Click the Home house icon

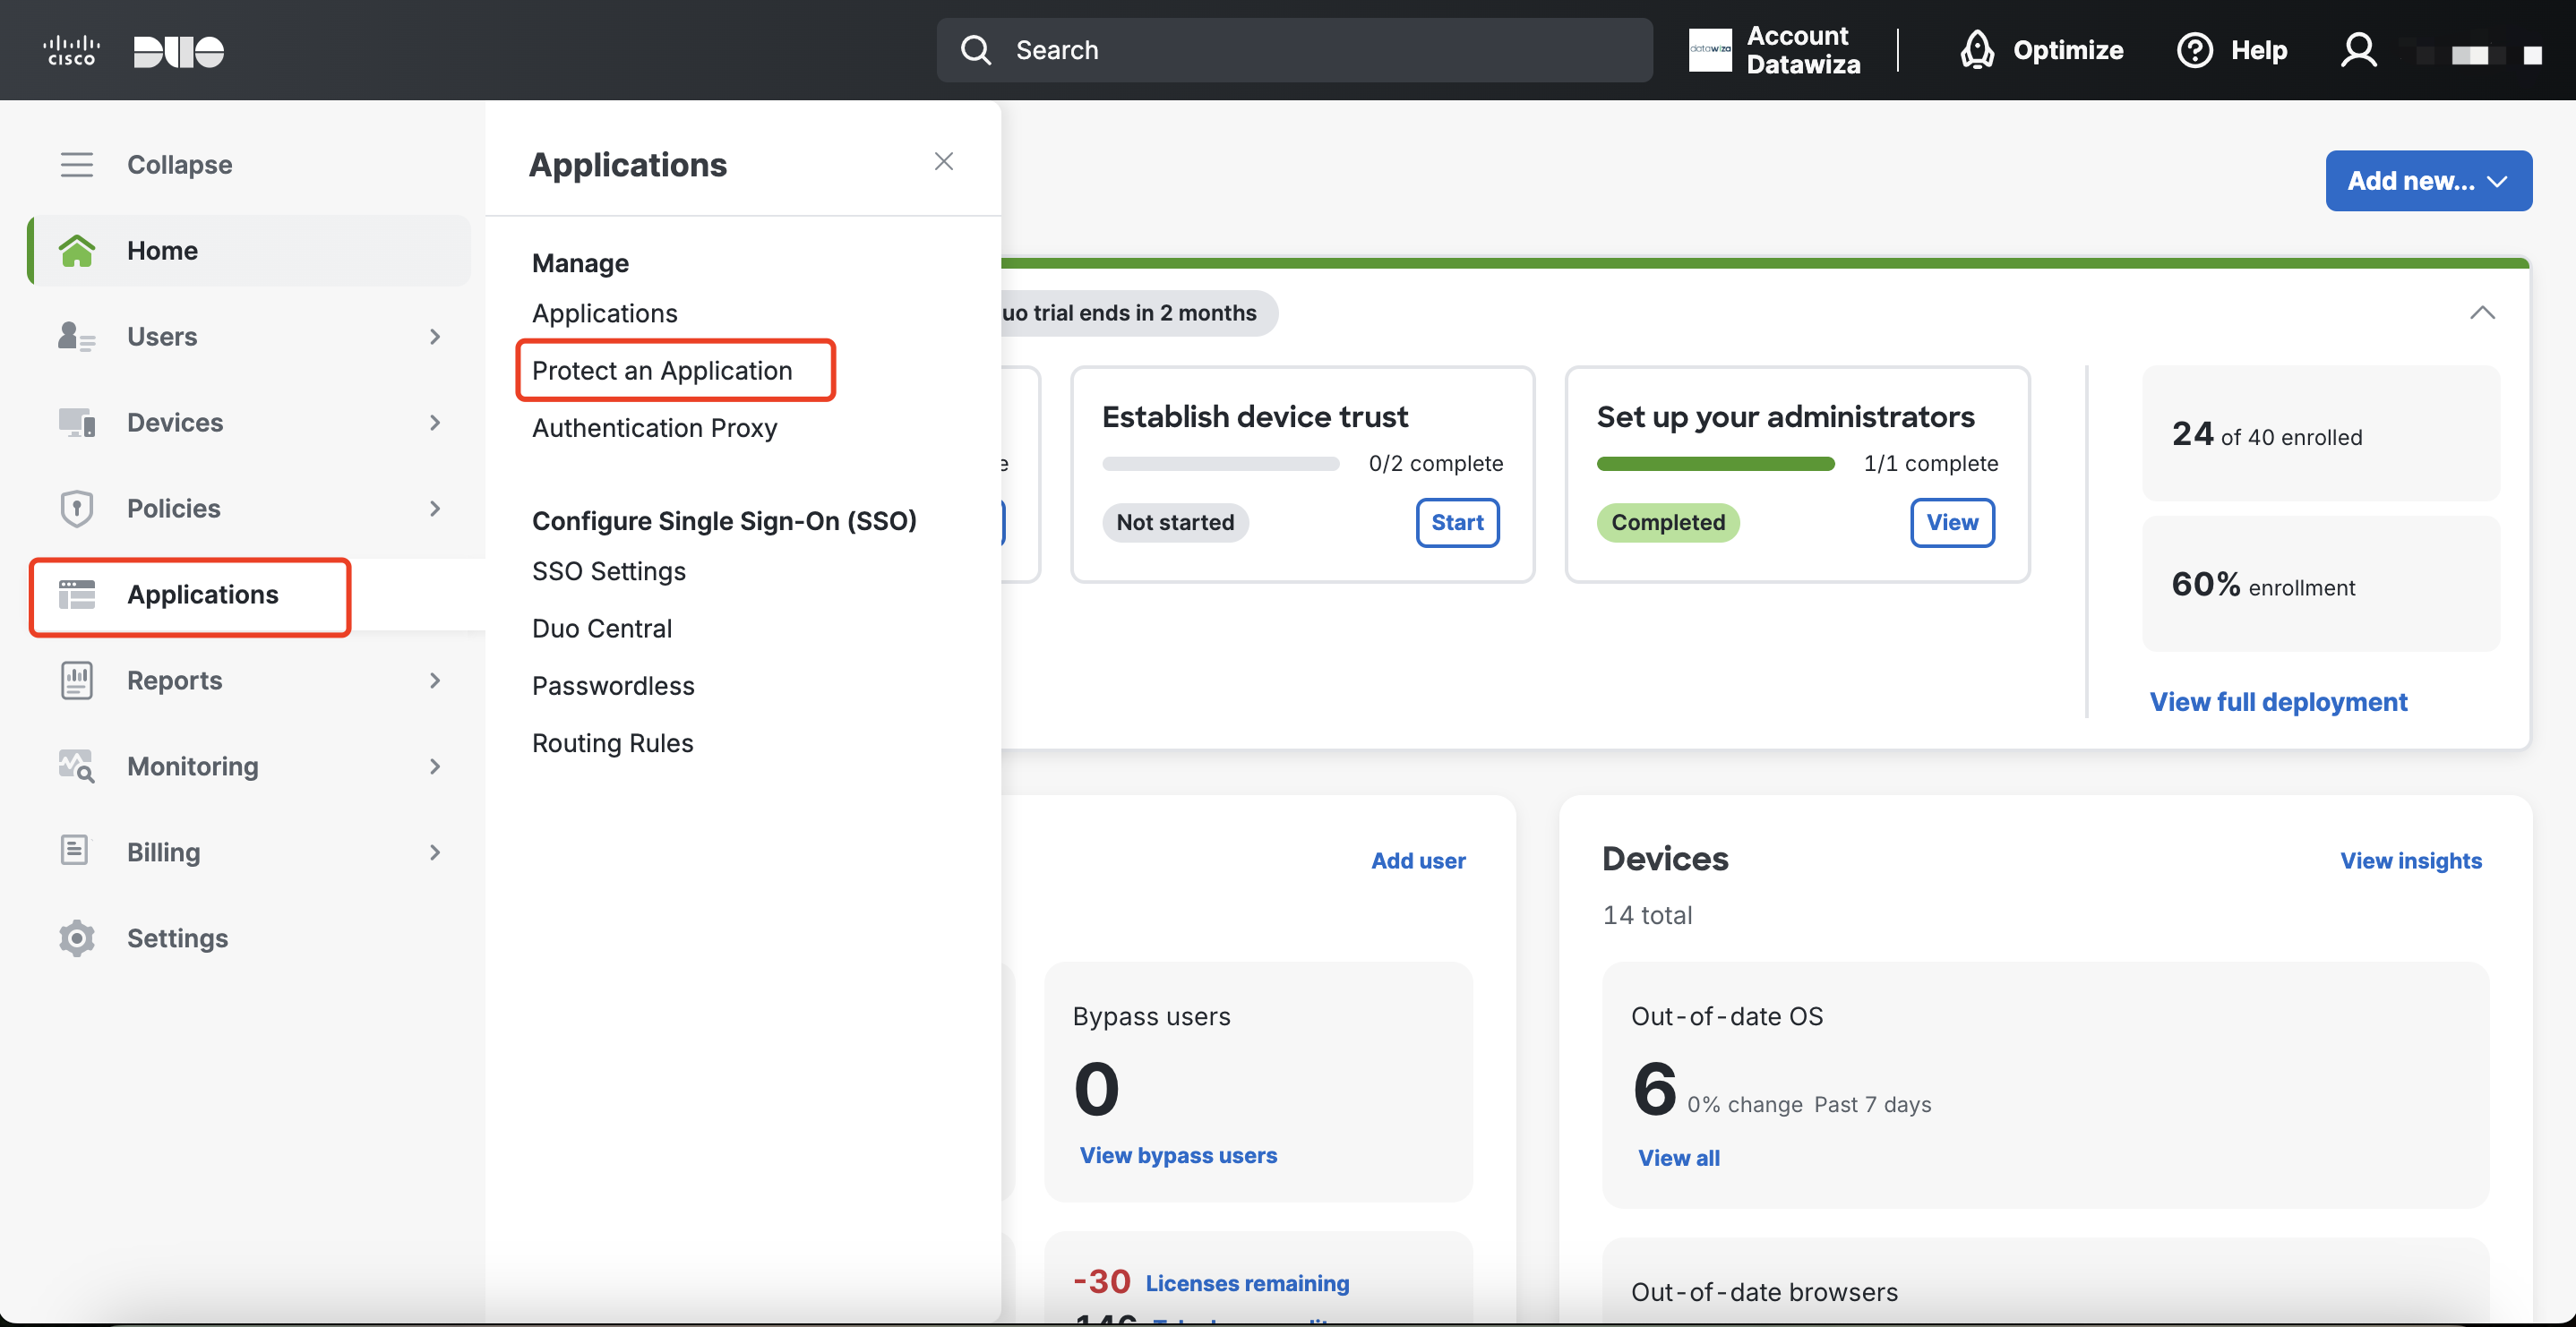tap(77, 250)
